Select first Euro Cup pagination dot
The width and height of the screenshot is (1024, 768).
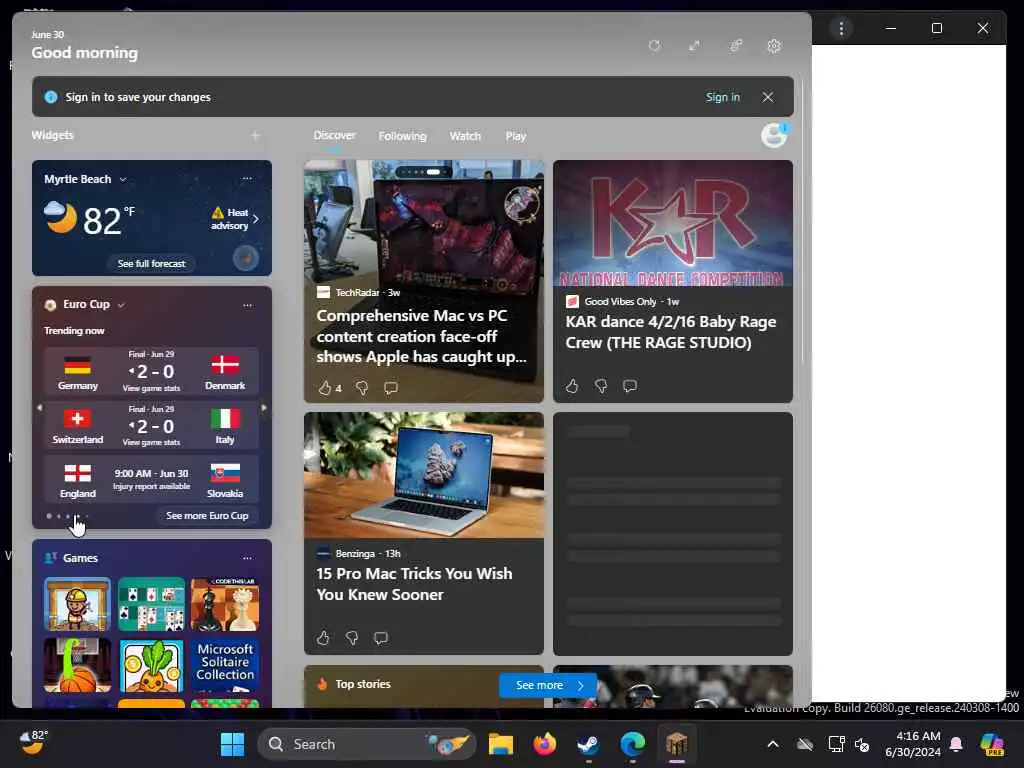[49, 516]
